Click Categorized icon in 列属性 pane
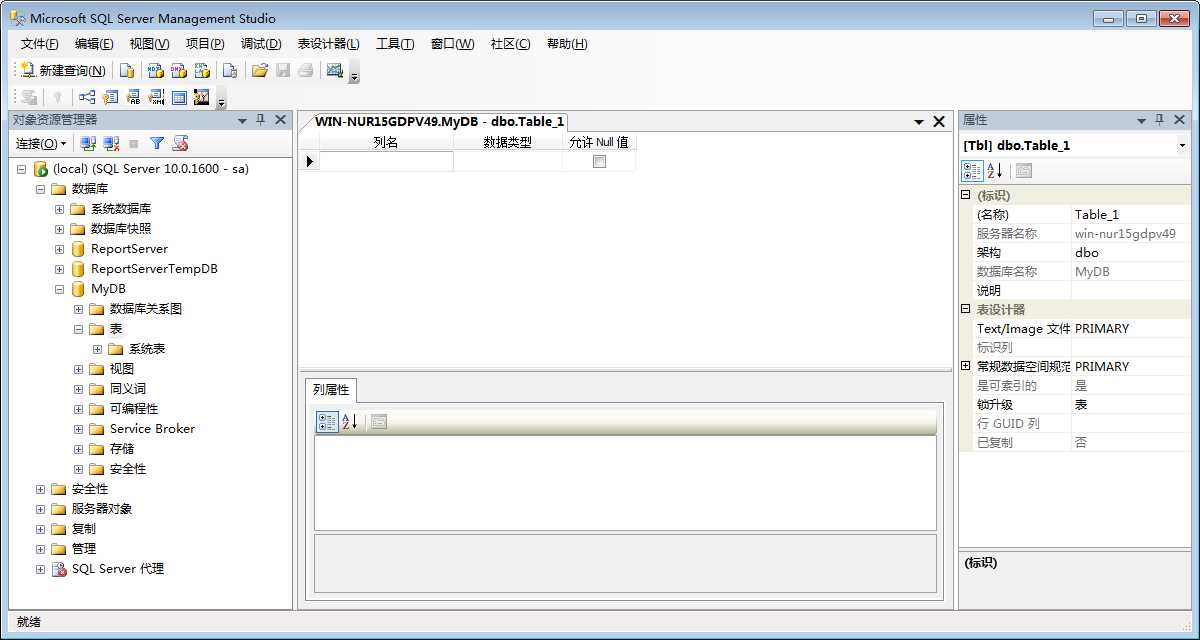Image resolution: width=1200 pixels, height=640 pixels. tap(327, 422)
